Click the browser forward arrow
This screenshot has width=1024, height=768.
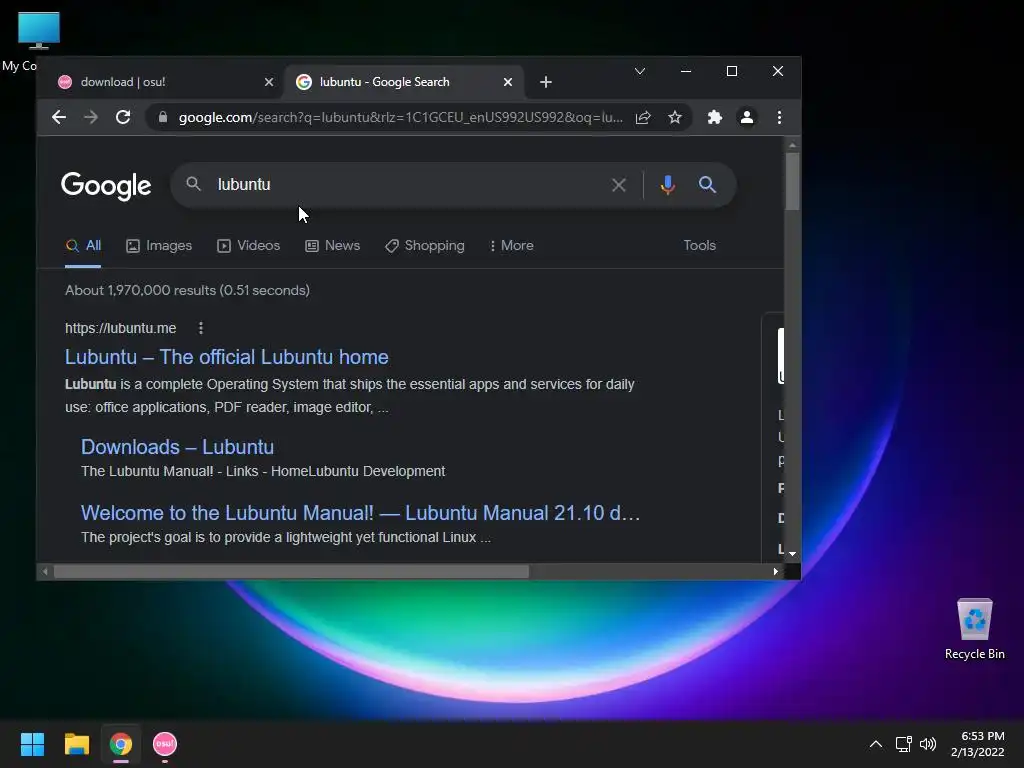91,118
